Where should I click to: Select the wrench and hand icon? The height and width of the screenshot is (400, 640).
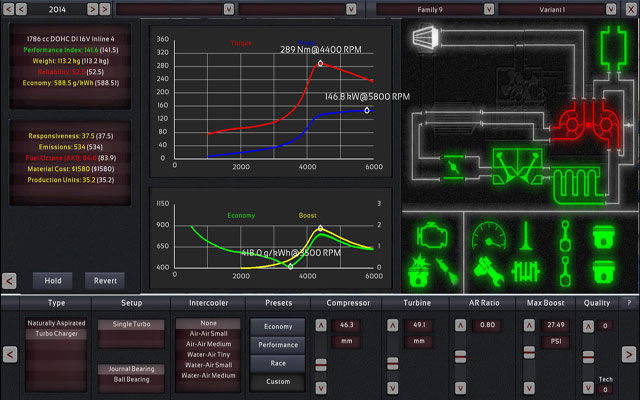click(486, 269)
